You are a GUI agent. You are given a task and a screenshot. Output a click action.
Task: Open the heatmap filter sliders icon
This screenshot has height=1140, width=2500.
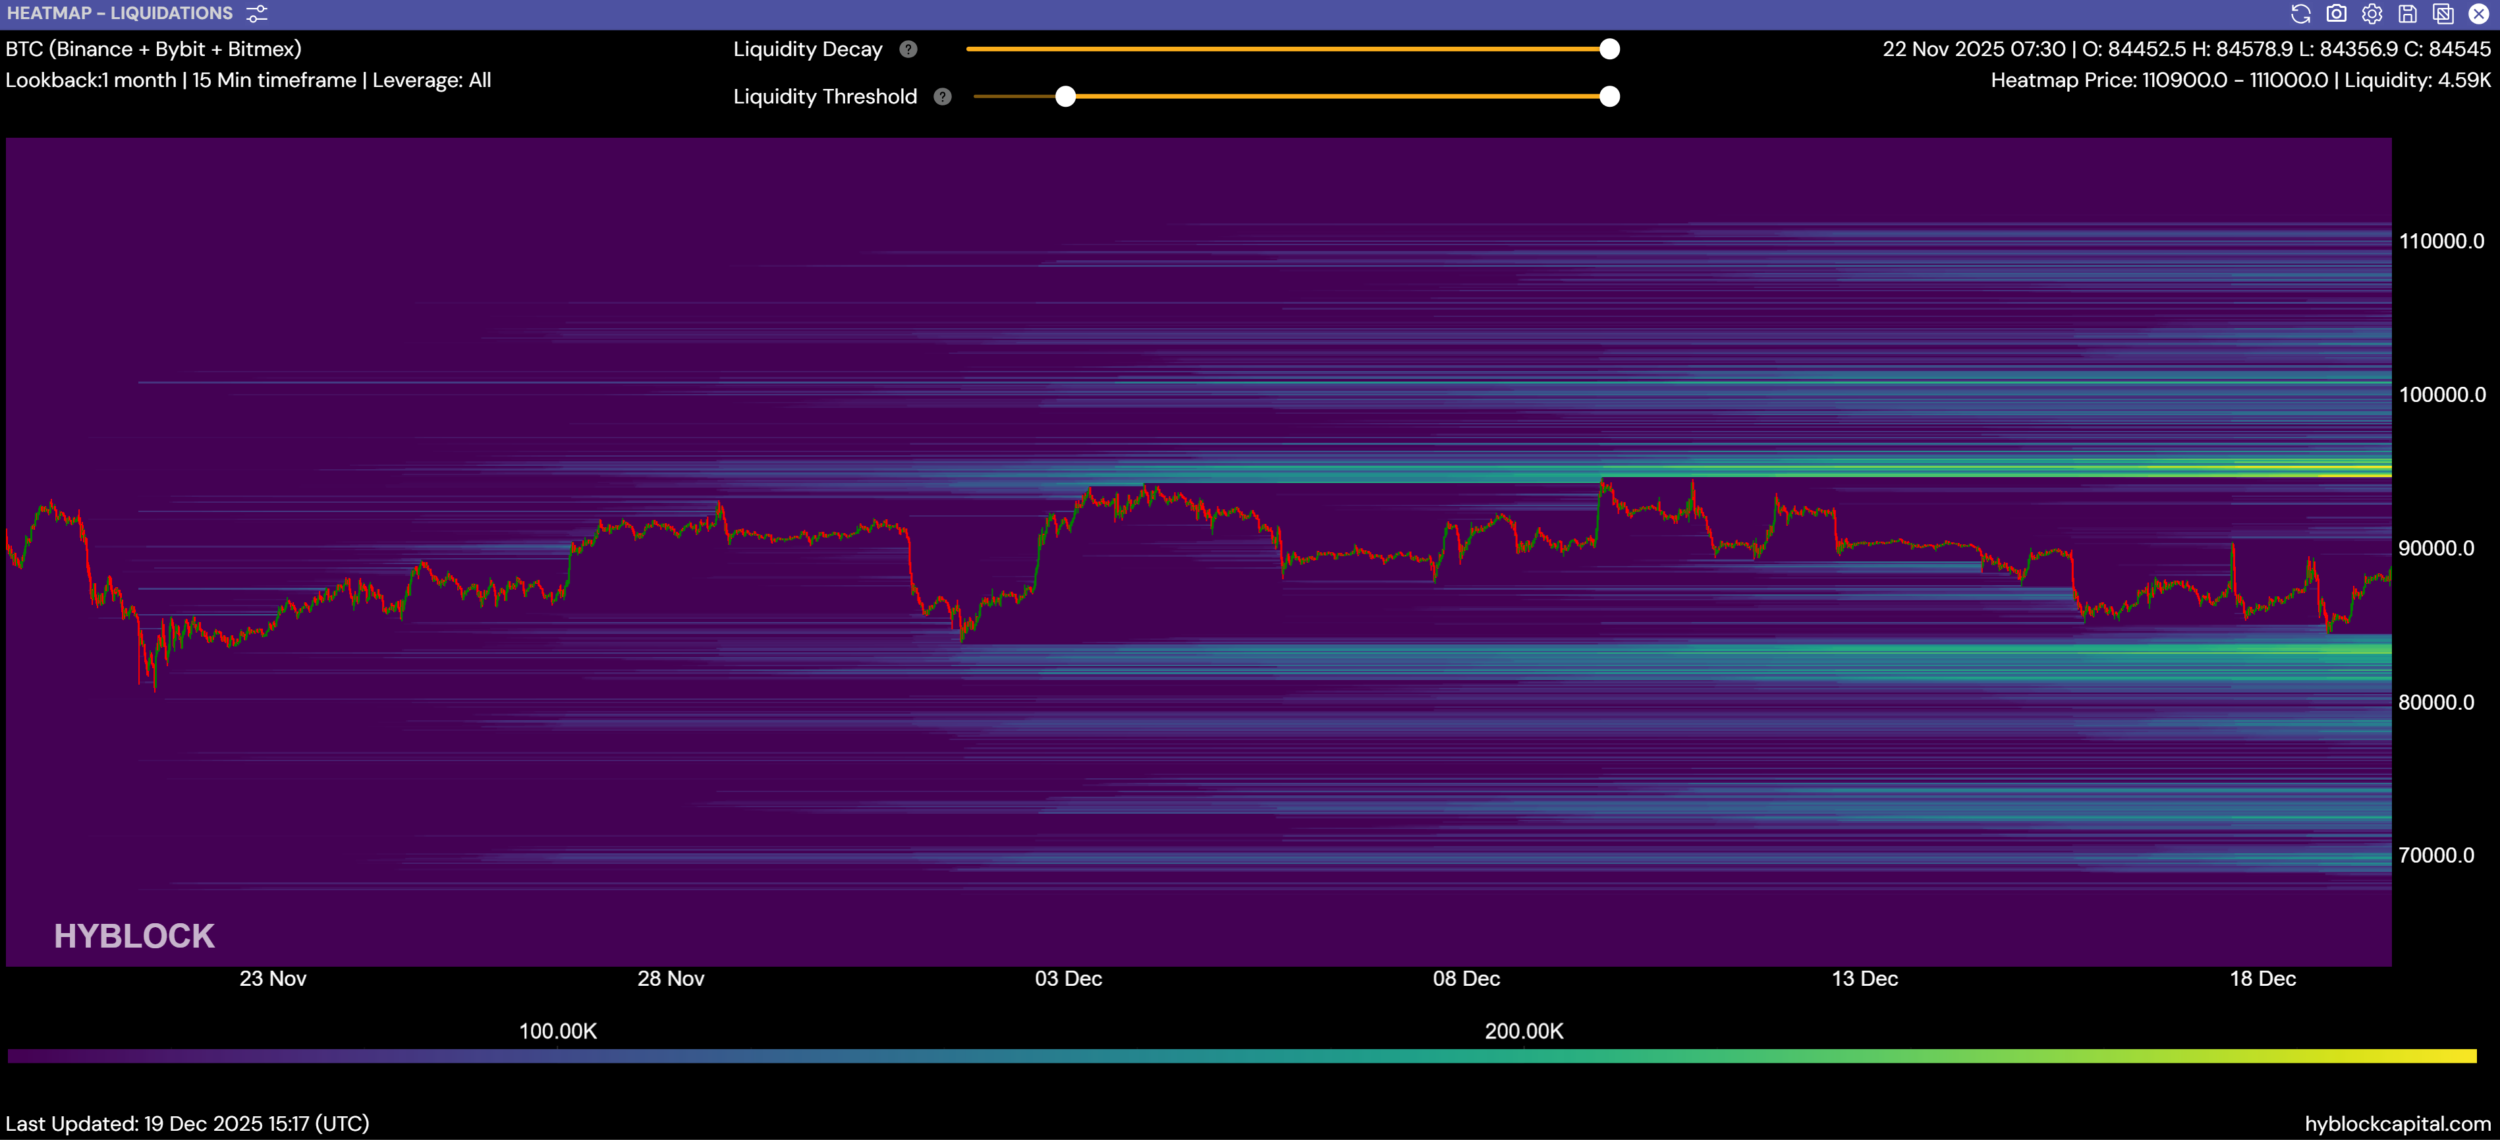click(x=257, y=14)
